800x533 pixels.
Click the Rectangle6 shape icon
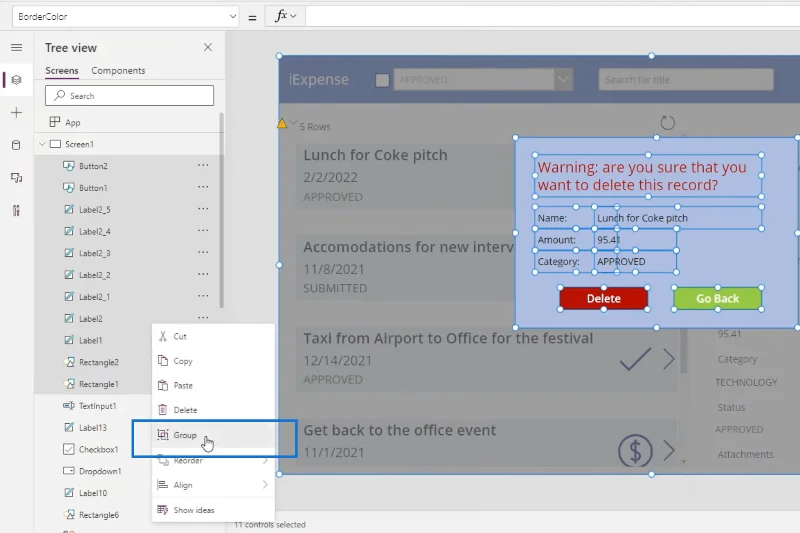point(69,515)
